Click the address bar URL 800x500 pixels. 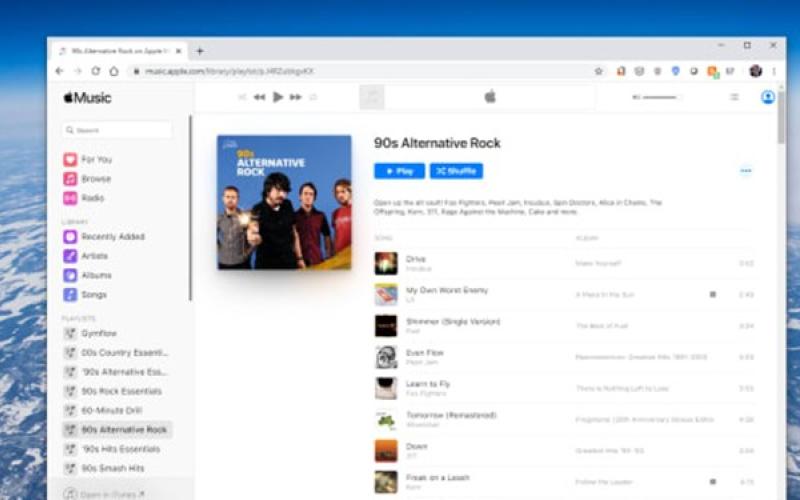click(x=230, y=71)
